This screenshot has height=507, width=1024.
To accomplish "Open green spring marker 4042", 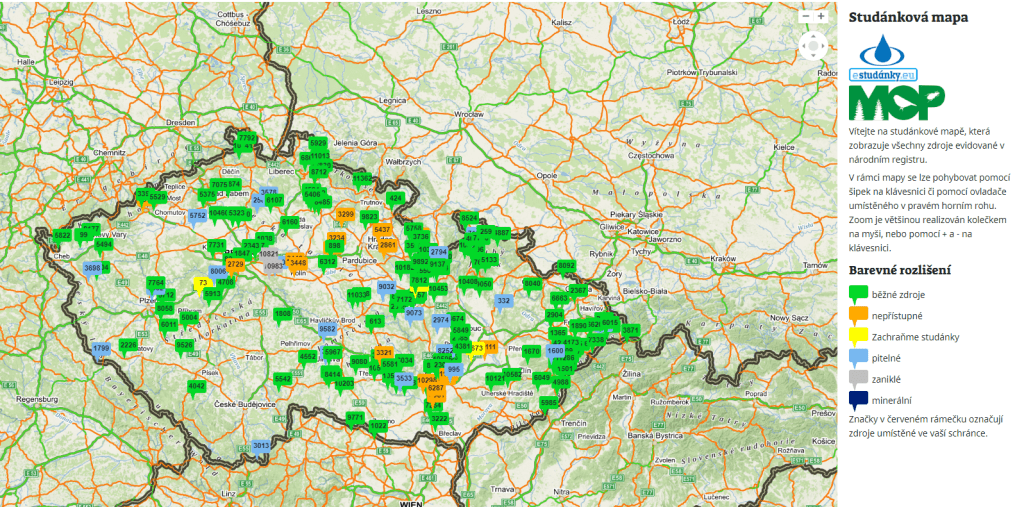I will tap(197, 386).
